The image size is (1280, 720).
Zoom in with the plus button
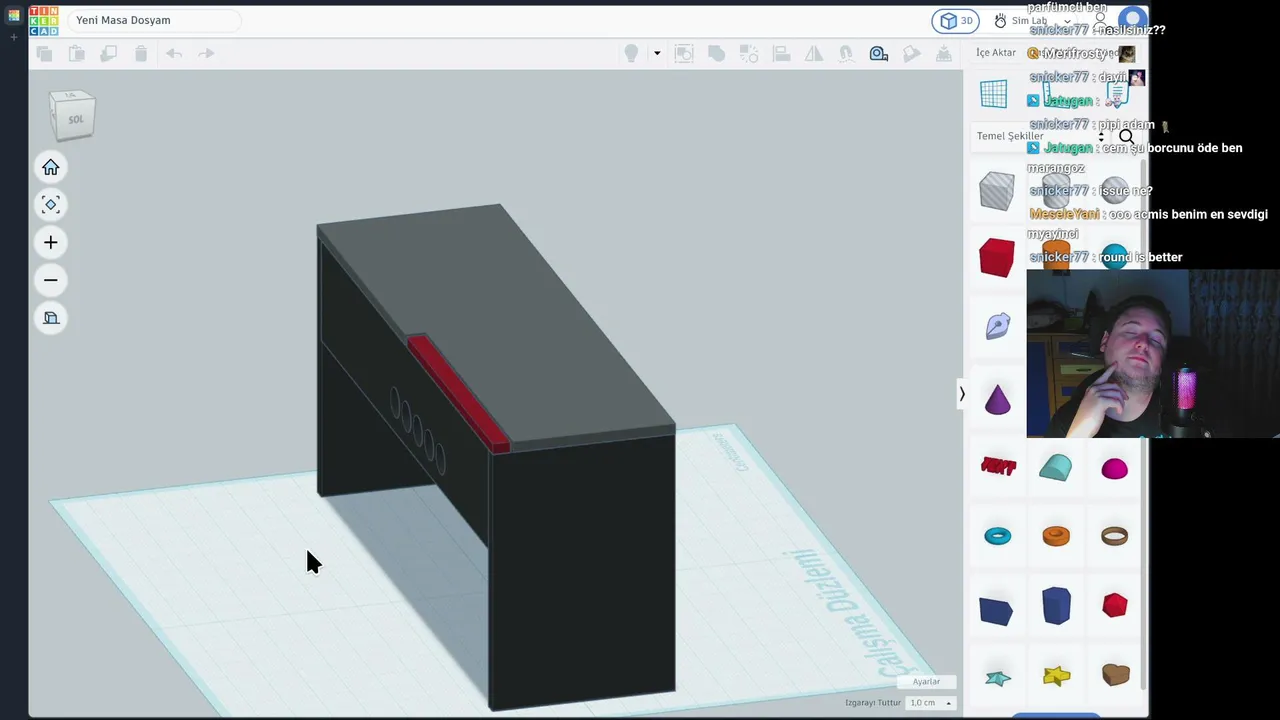pyautogui.click(x=51, y=243)
